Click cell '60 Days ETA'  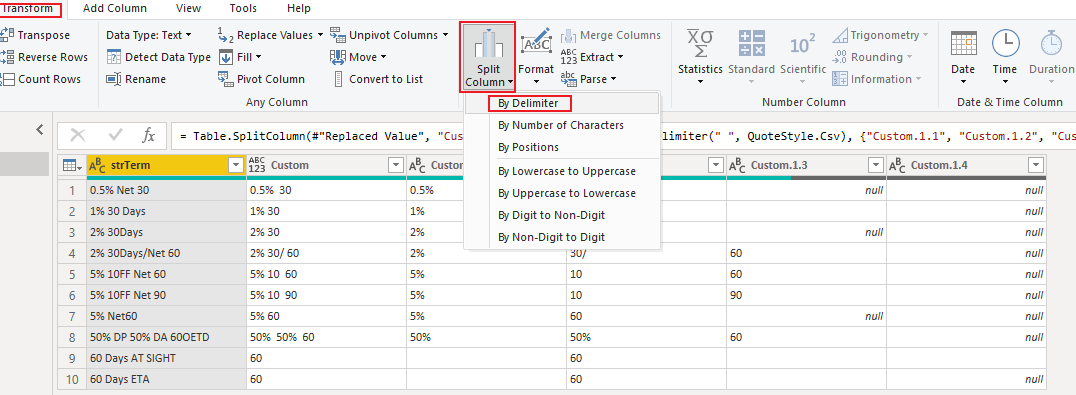coord(167,379)
